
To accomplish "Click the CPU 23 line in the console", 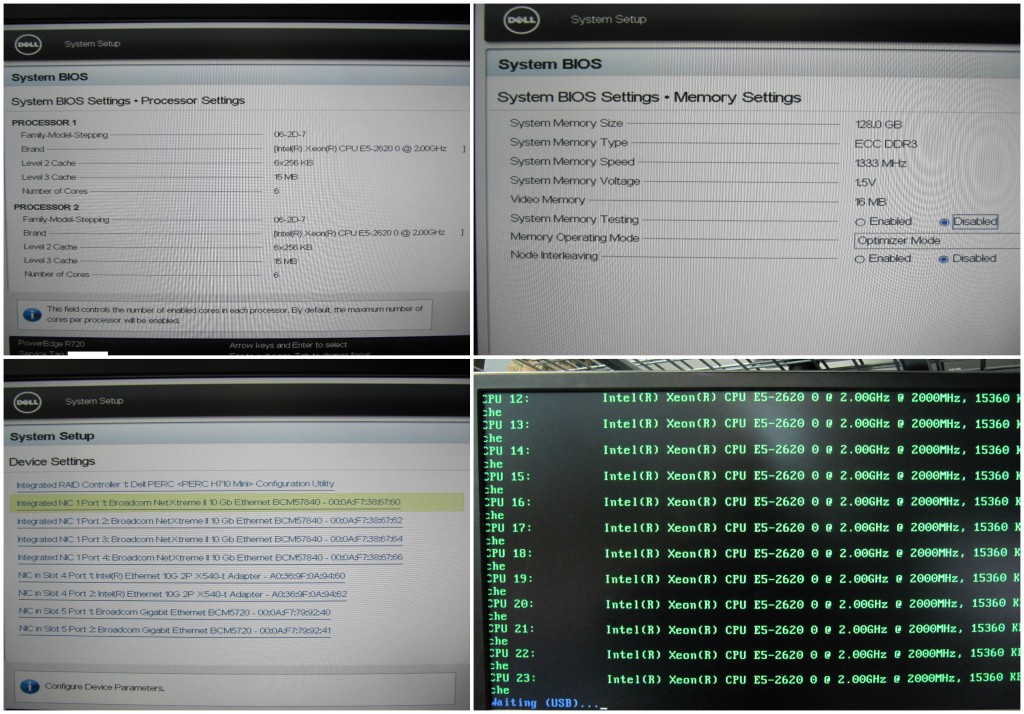I will (754, 679).
